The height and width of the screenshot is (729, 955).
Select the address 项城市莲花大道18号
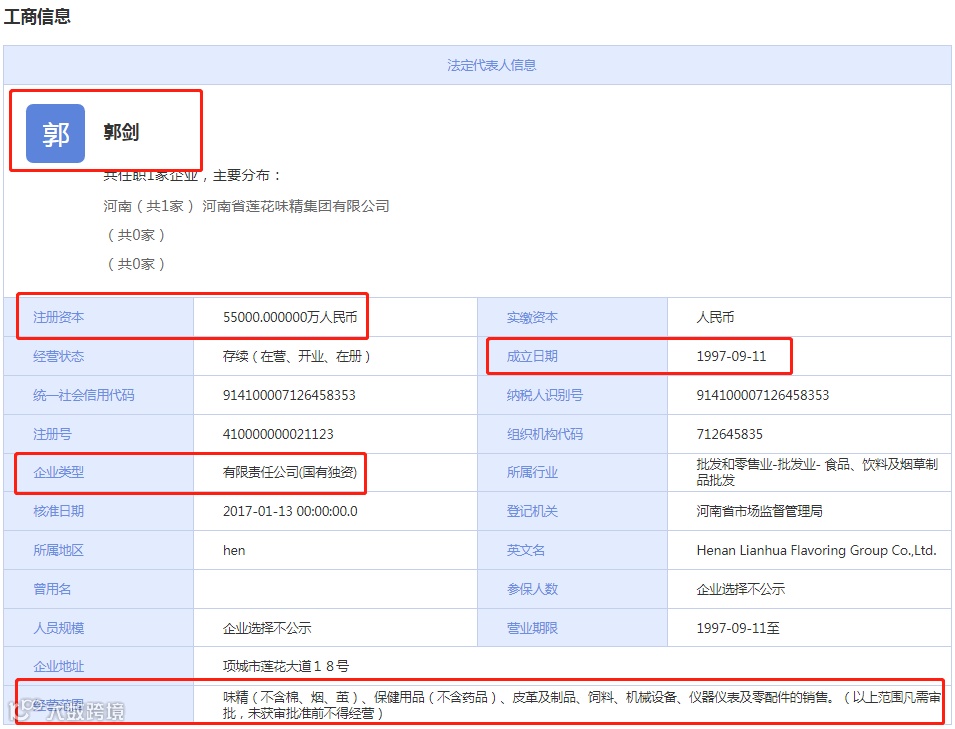click(286, 666)
